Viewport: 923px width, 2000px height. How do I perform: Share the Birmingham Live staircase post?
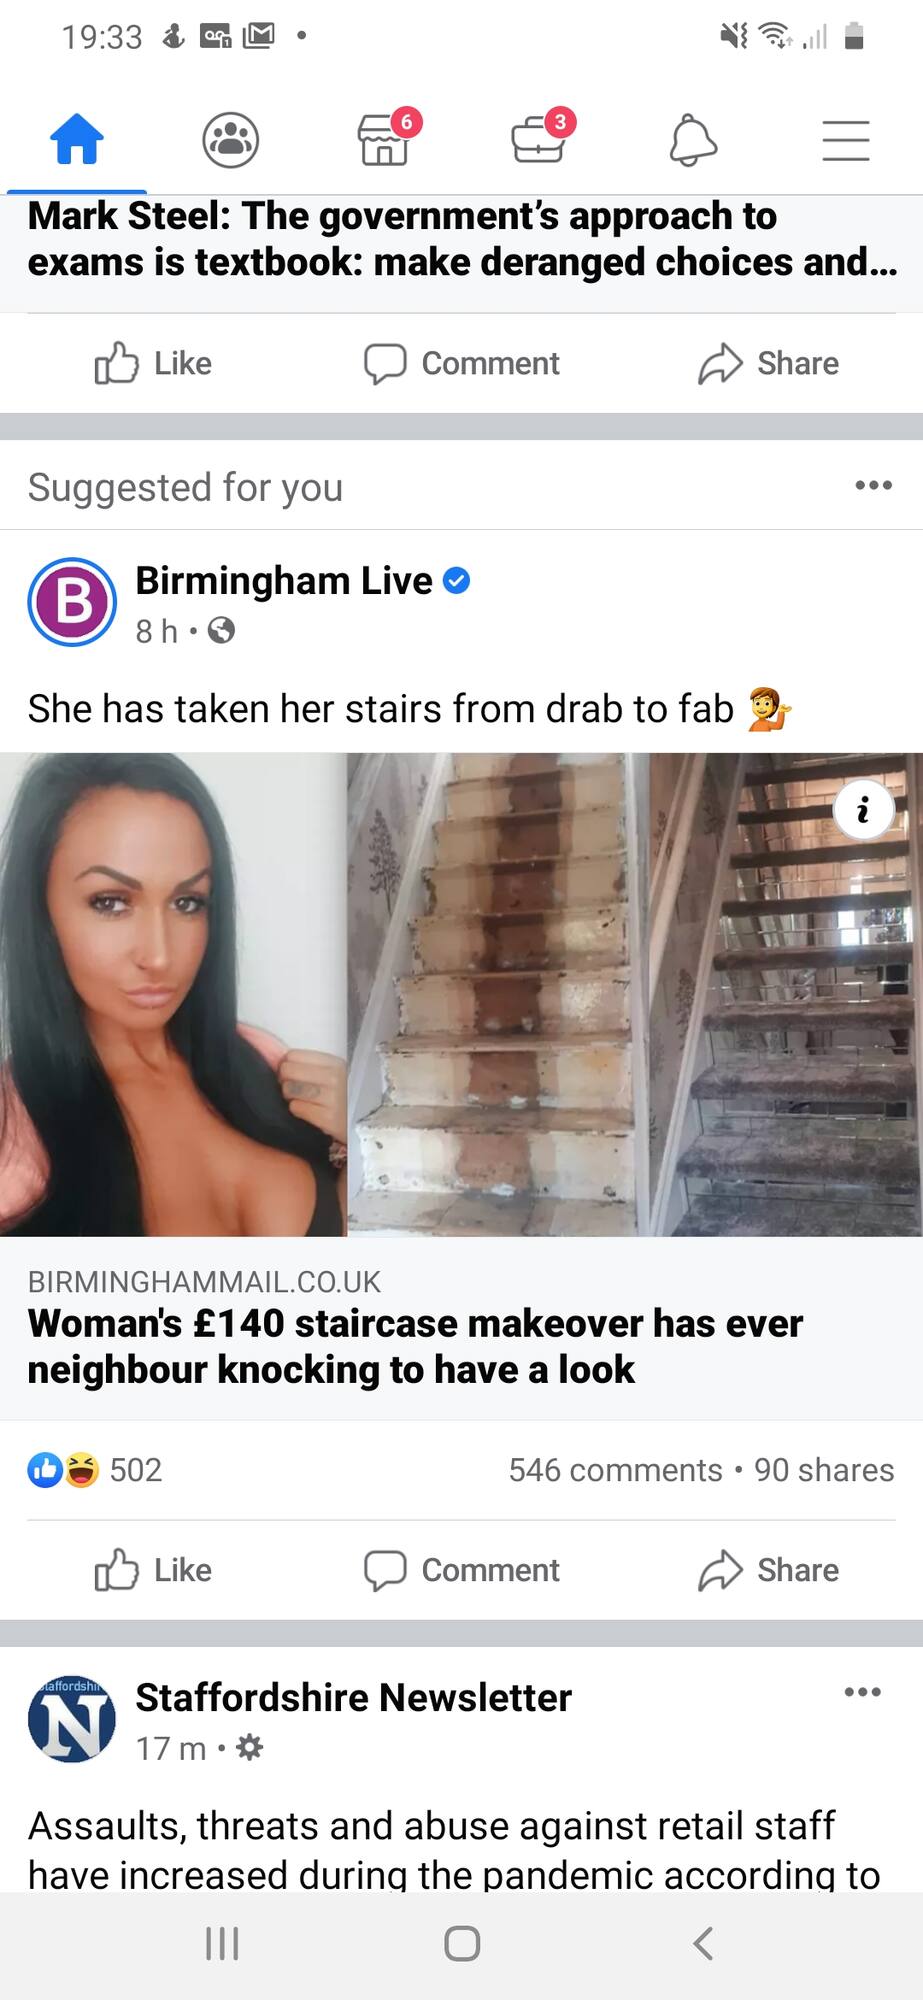tap(768, 1570)
